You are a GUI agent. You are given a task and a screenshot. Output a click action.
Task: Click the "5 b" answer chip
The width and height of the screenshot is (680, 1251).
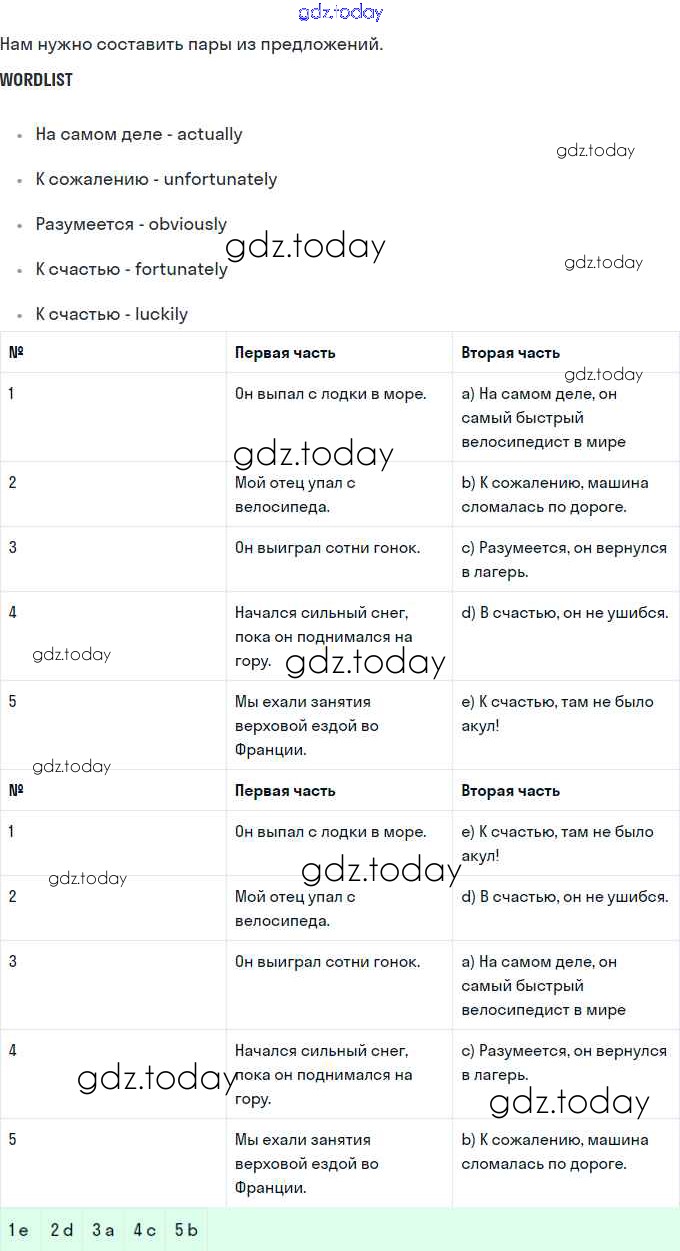point(187,1230)
